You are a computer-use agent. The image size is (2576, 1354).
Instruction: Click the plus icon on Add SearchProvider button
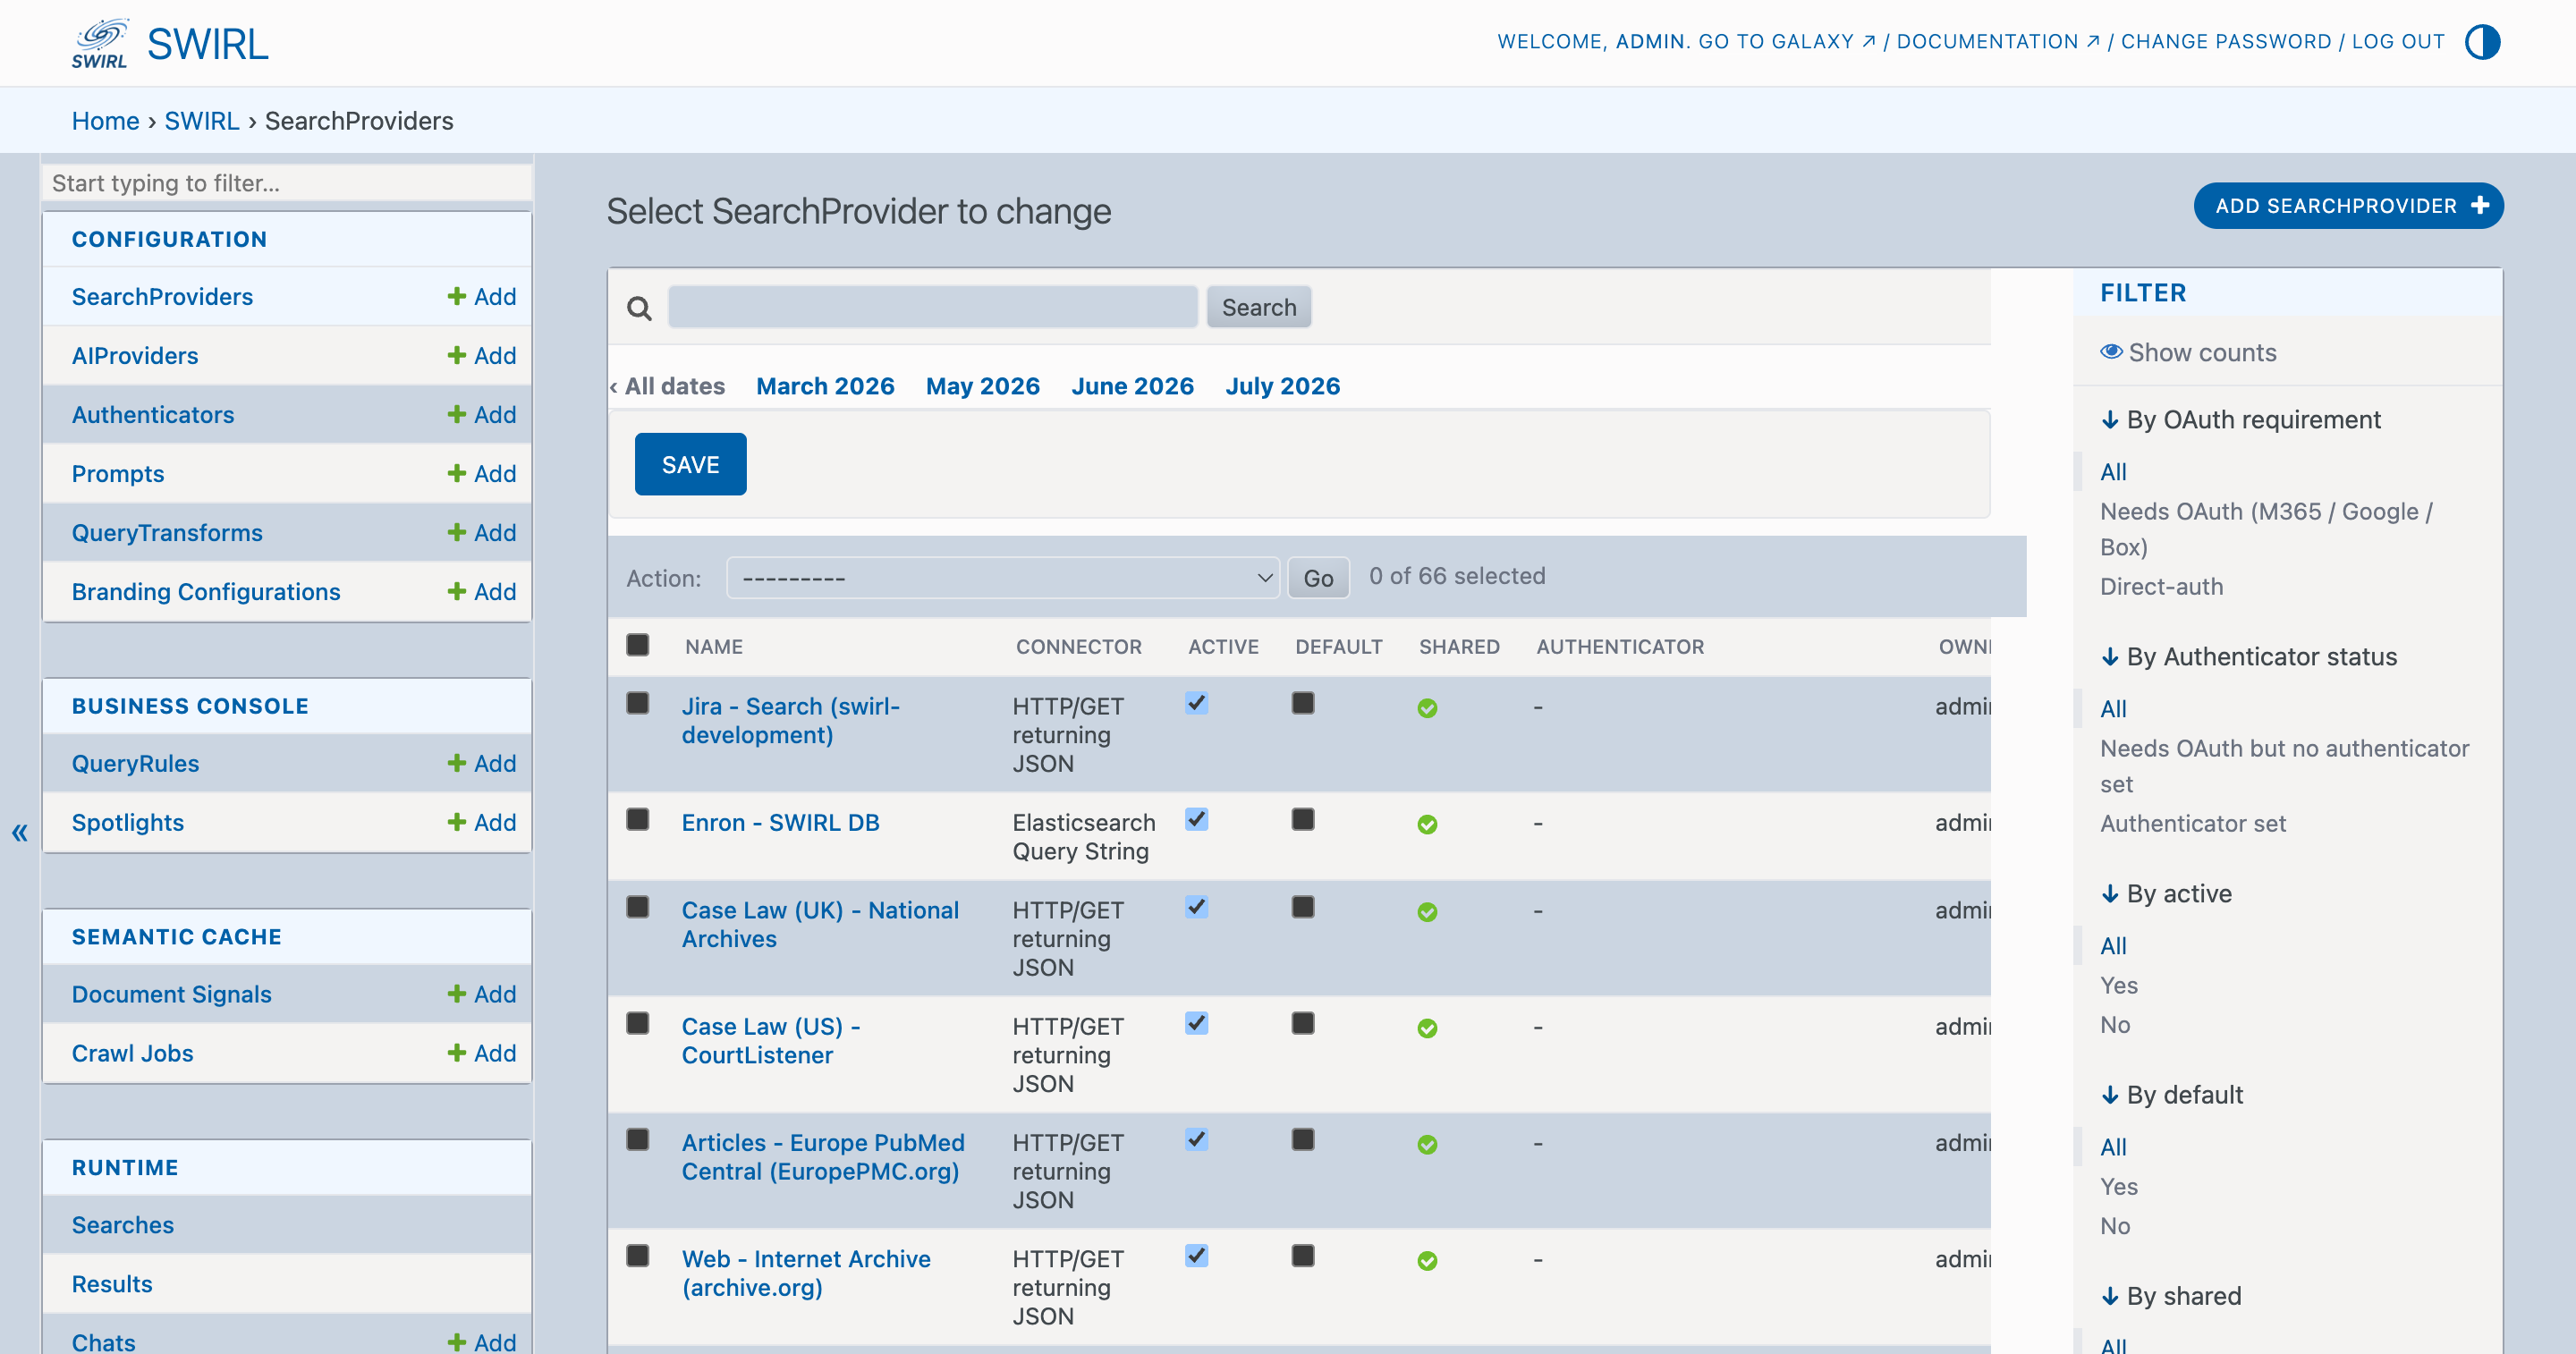2479,206
